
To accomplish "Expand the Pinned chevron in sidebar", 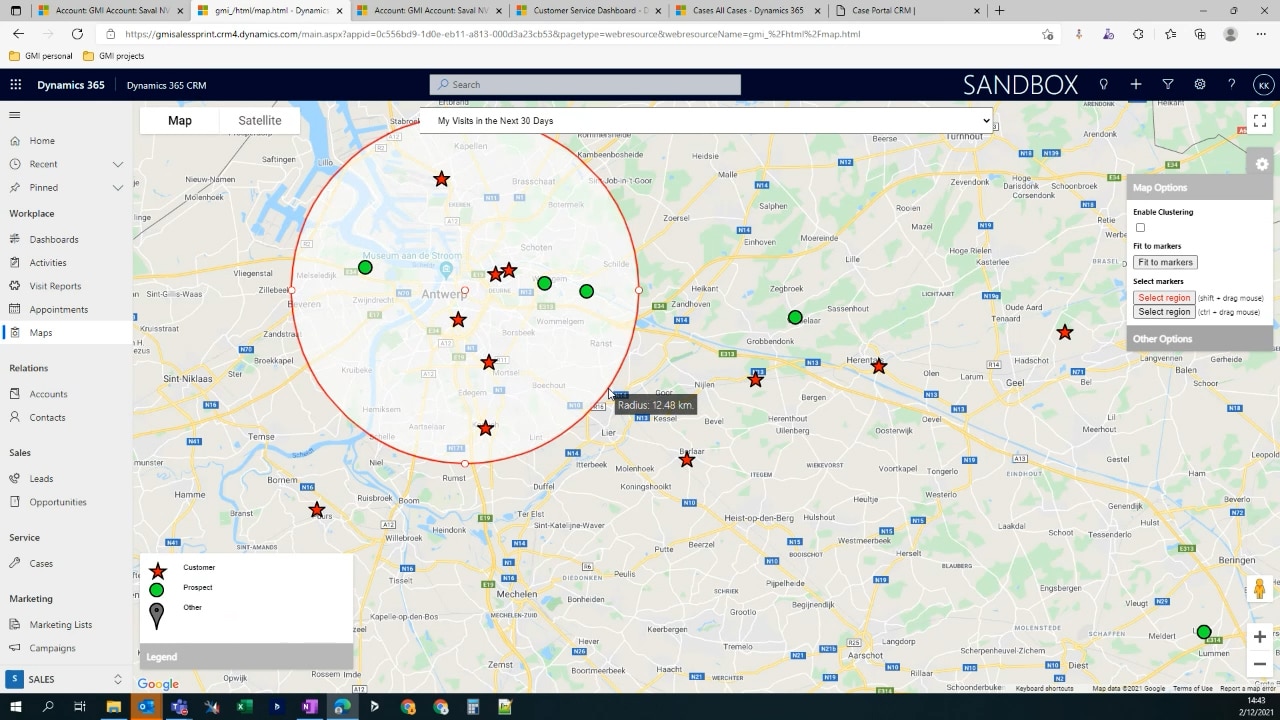I will click(118, 187).
